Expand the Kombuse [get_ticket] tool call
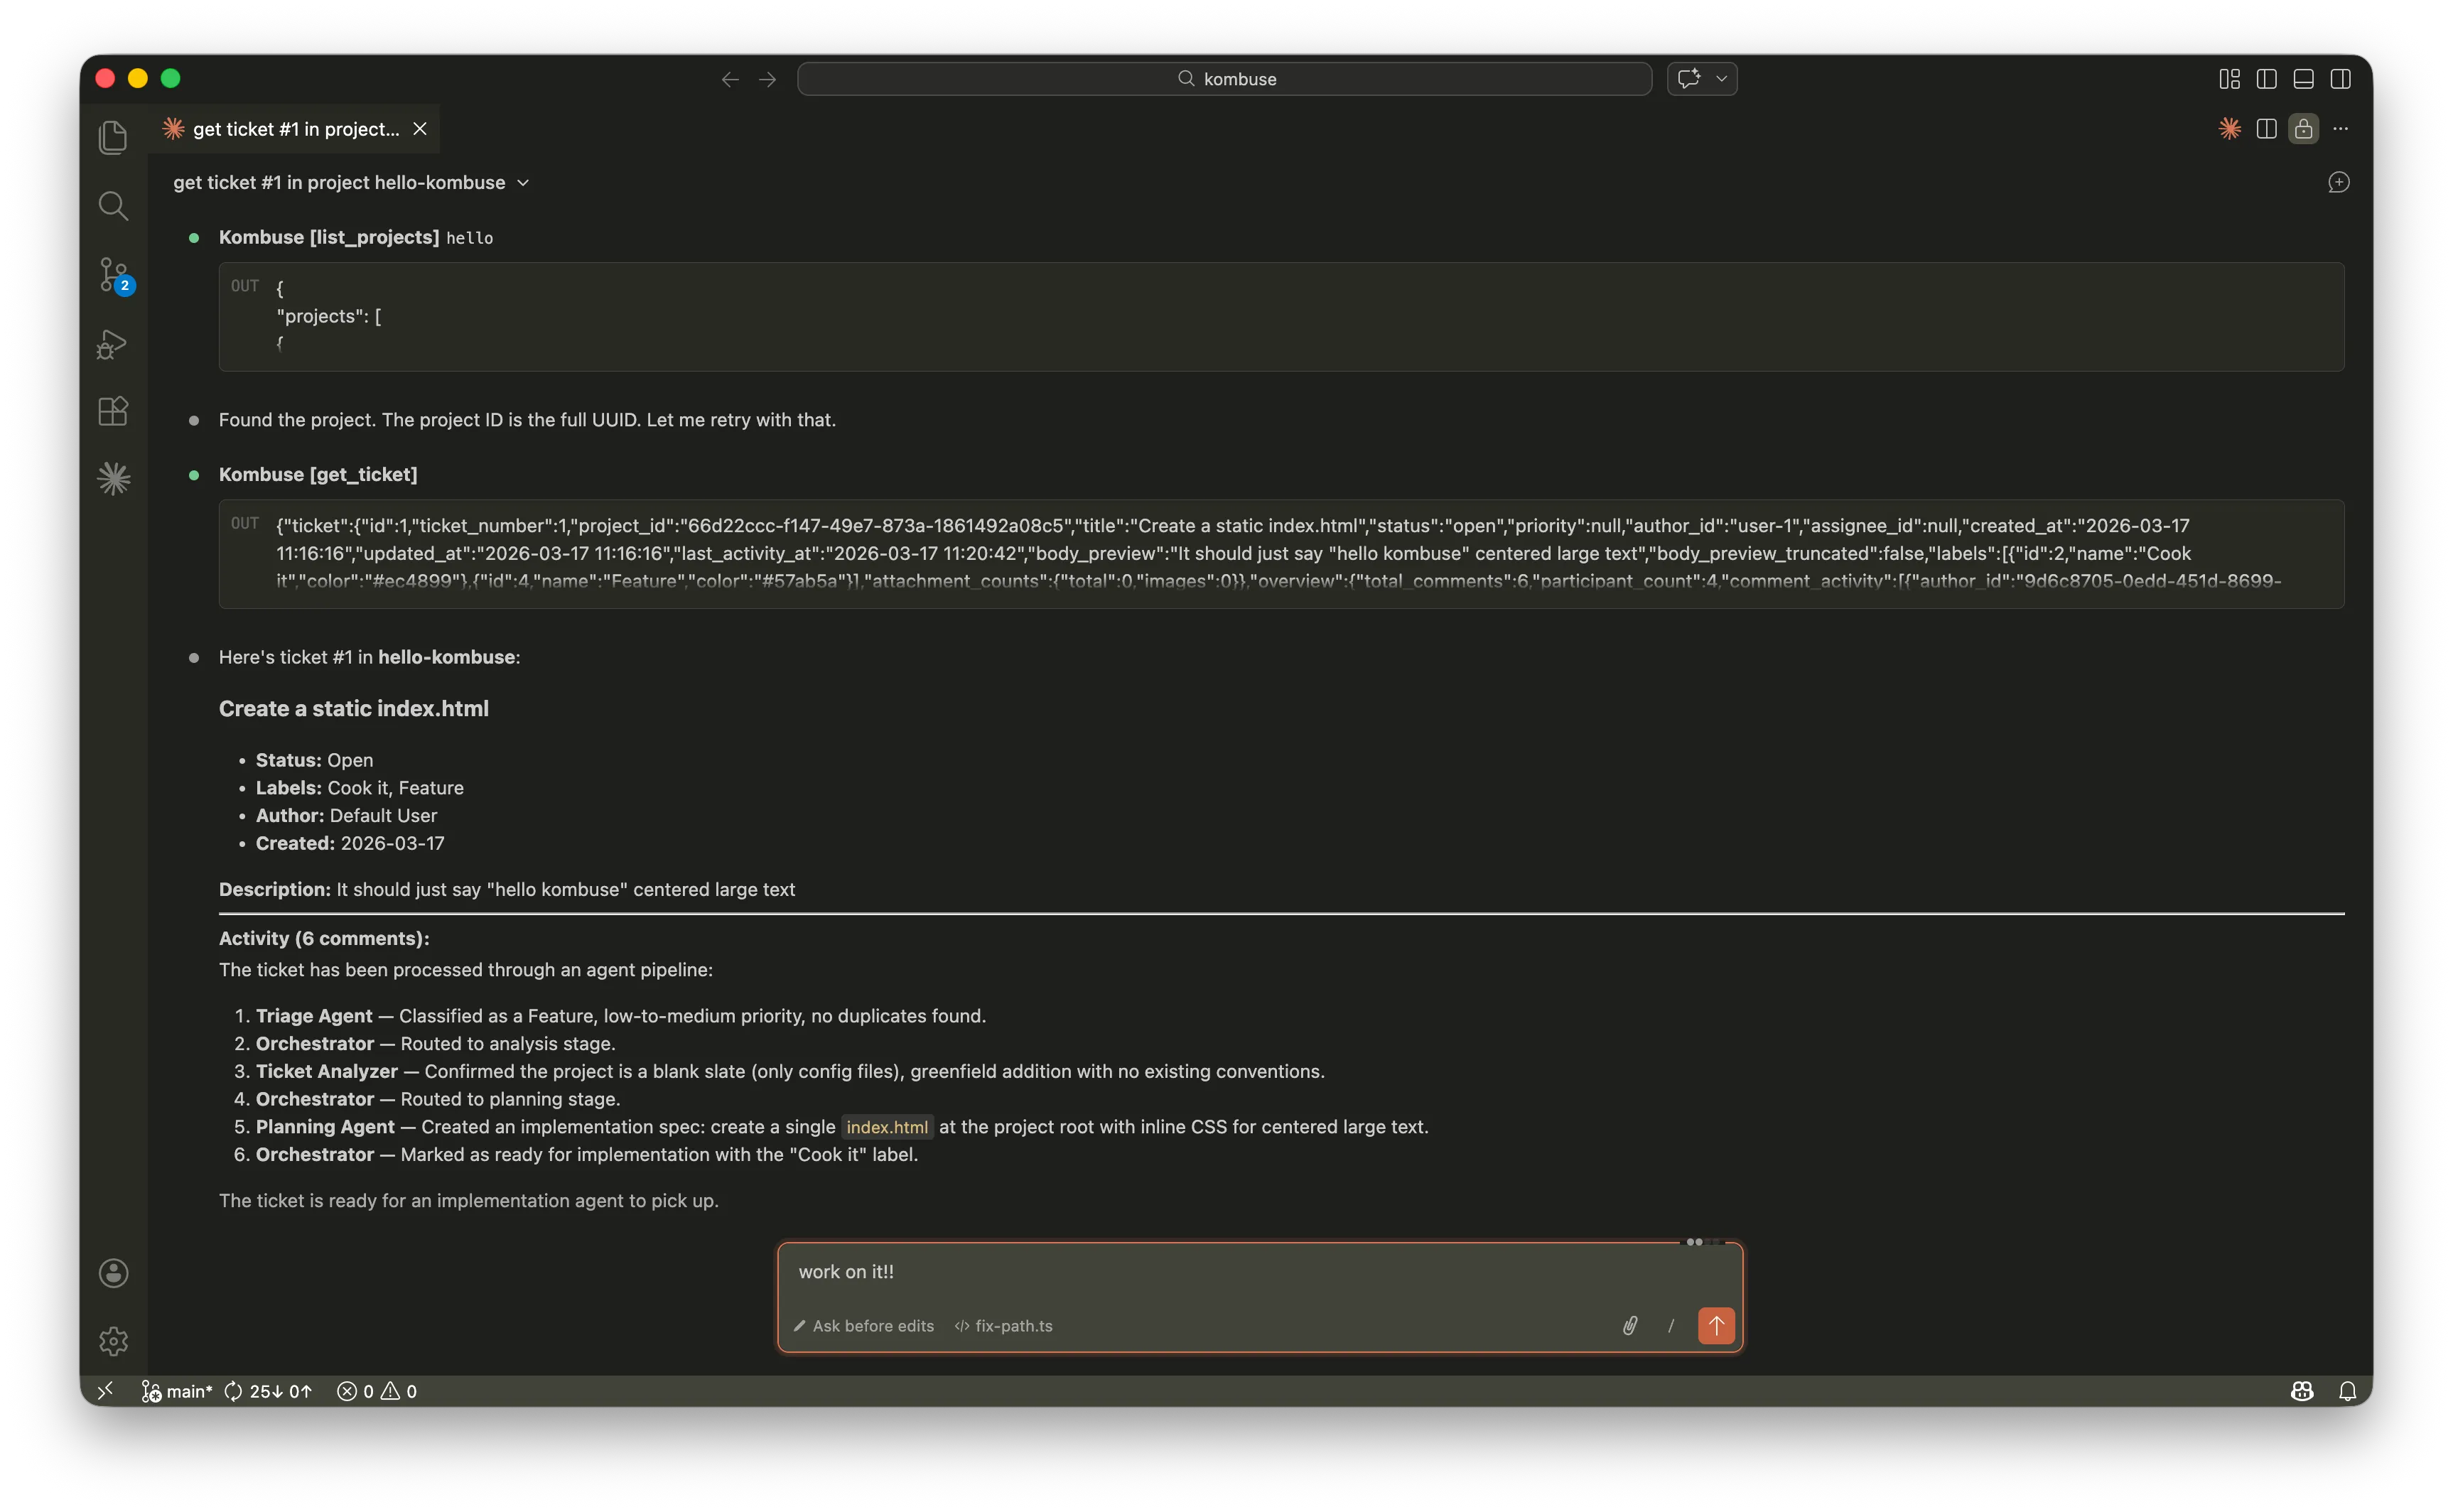2453x1512 pixels. pyautogui.click(x=318, y=474)
